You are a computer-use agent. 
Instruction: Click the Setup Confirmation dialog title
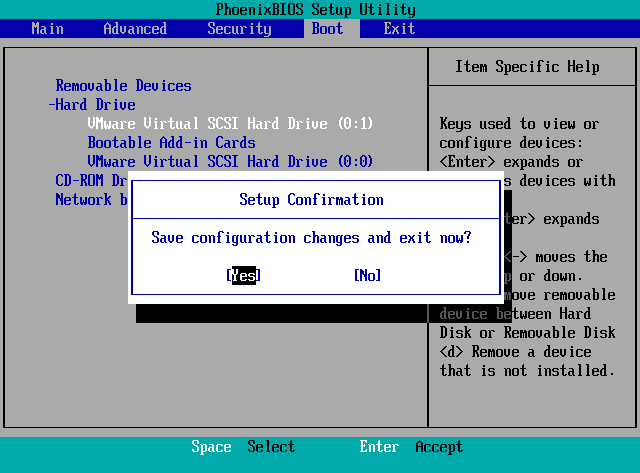point(311,200)
